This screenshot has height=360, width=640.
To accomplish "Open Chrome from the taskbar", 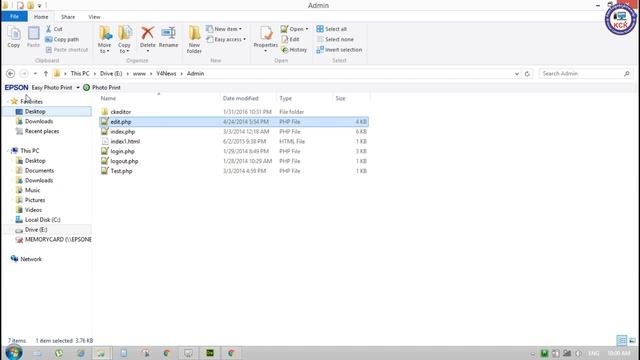I will (x=167, y=353).
